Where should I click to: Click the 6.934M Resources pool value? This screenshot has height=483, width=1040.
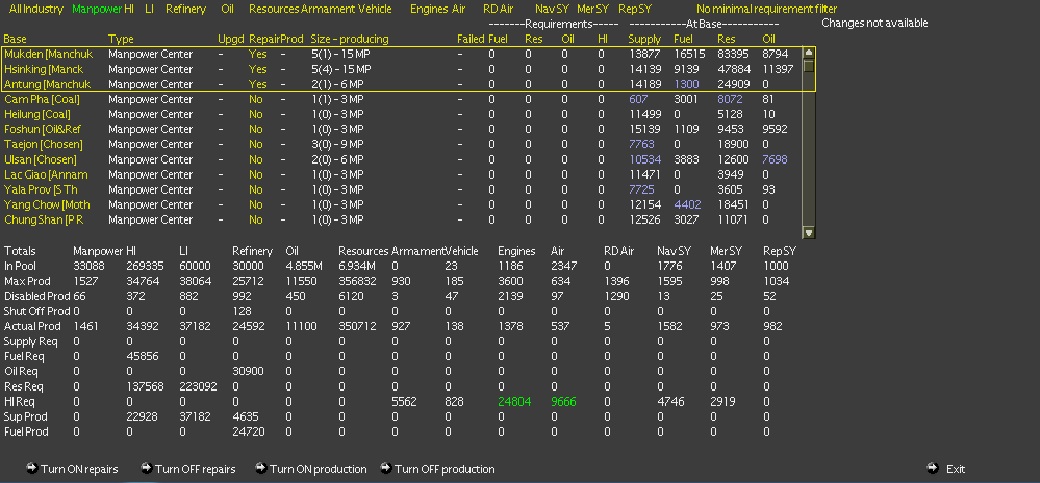click(x=357, y=266)
